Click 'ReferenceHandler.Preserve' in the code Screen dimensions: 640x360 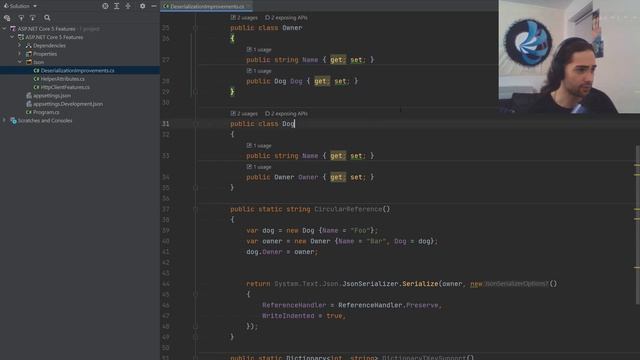coord(388,305)
